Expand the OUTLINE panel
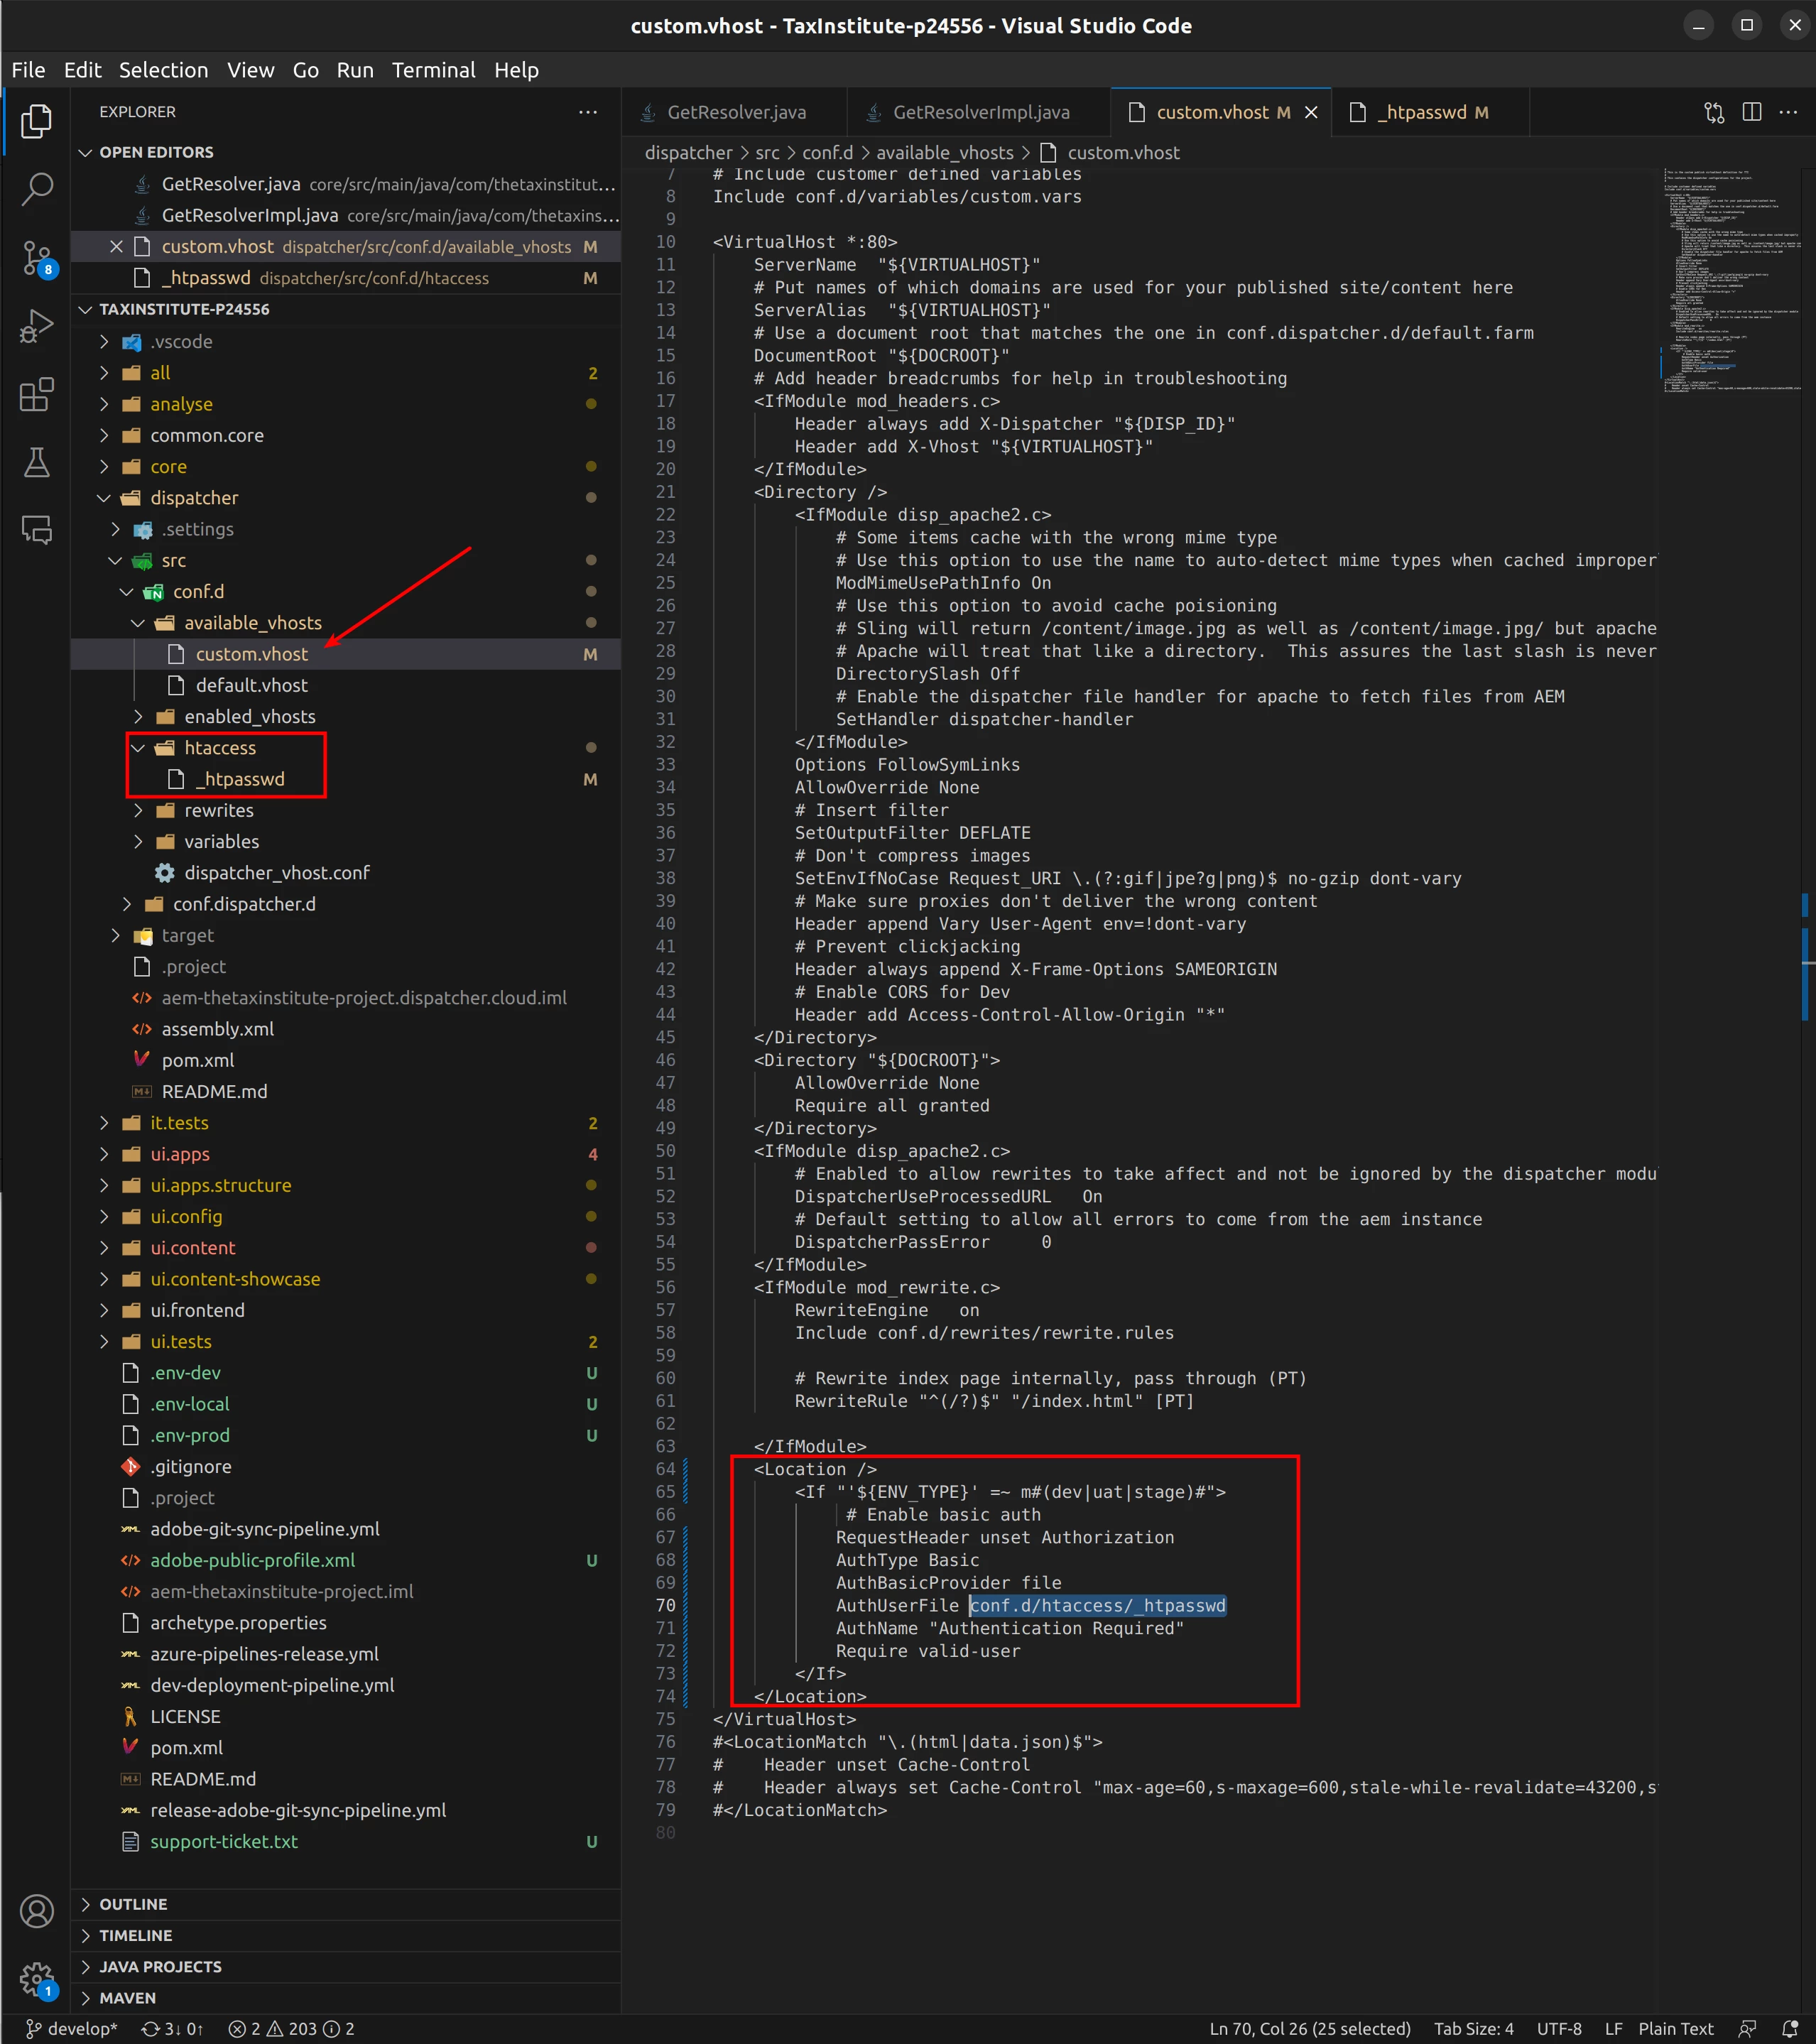The image size is (1816, 2044). pos(132,1904)
